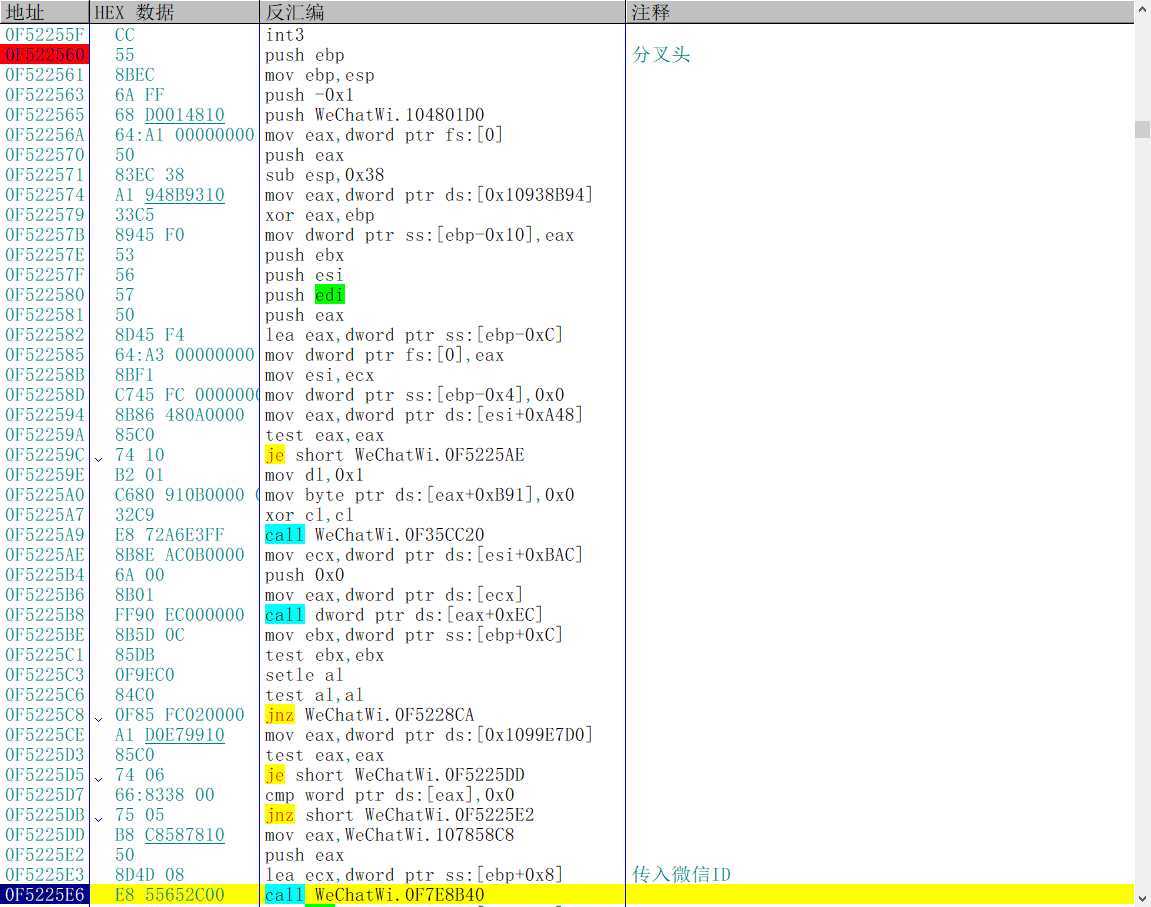Screen dimensions: 1151x907
Task: Select the mov esi,ecx instruction
Action: 320,375
